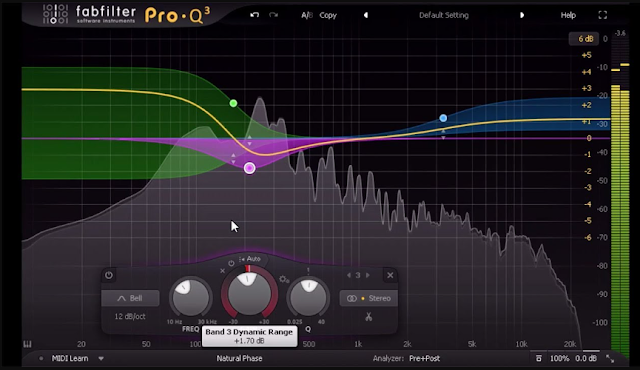
Task: Go to previous preset arrow
Action: coord(366,15)
